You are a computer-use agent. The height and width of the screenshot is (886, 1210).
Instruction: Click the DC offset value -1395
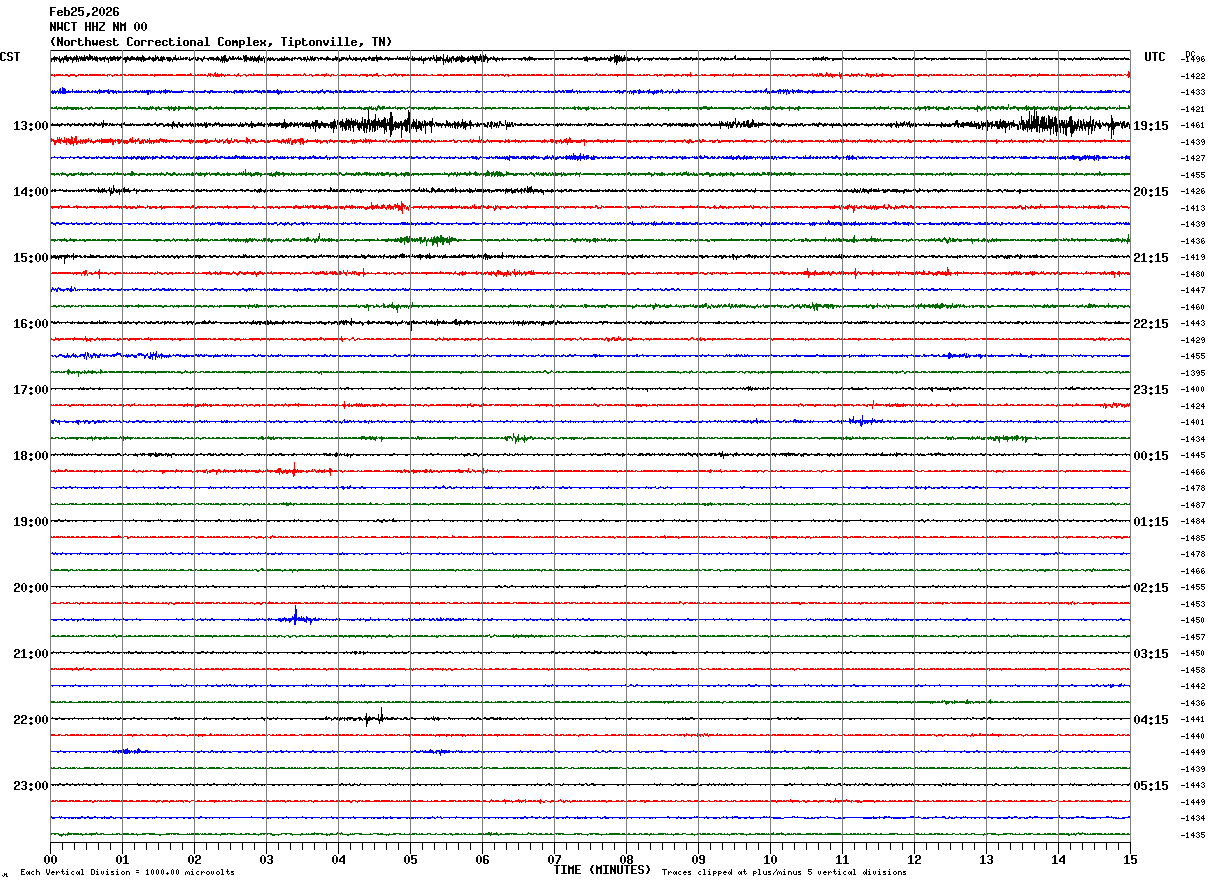pos(1192,373)
